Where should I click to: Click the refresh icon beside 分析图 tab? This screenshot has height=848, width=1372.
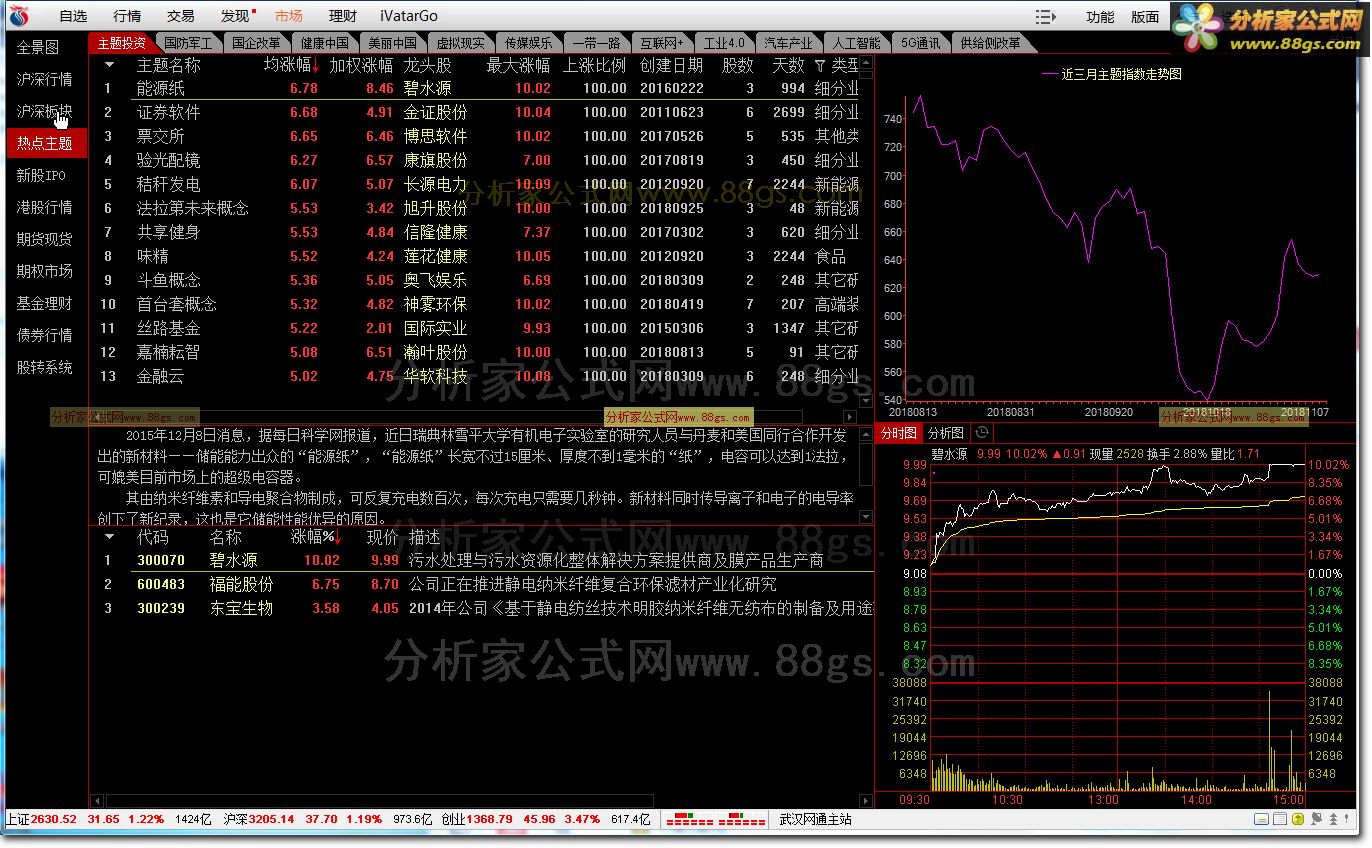coord(982,433)
